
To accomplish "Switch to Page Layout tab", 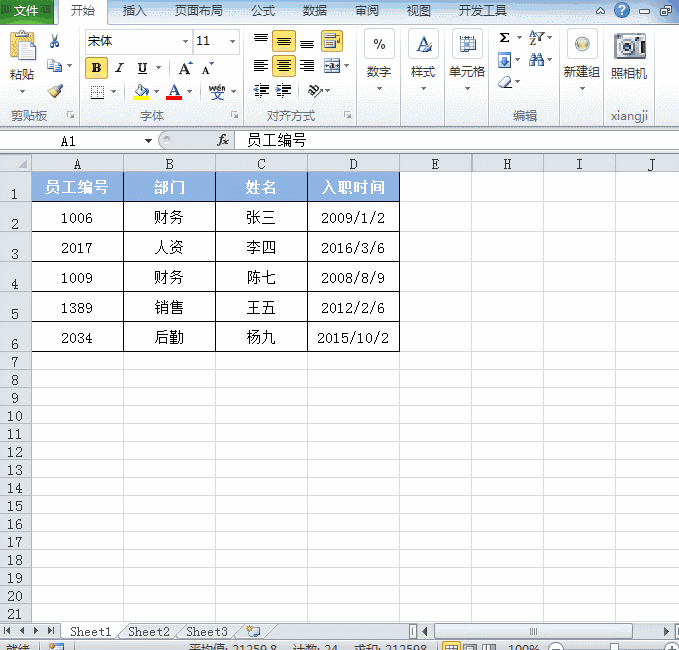I will pyautogui.click(x=199, y=11).
